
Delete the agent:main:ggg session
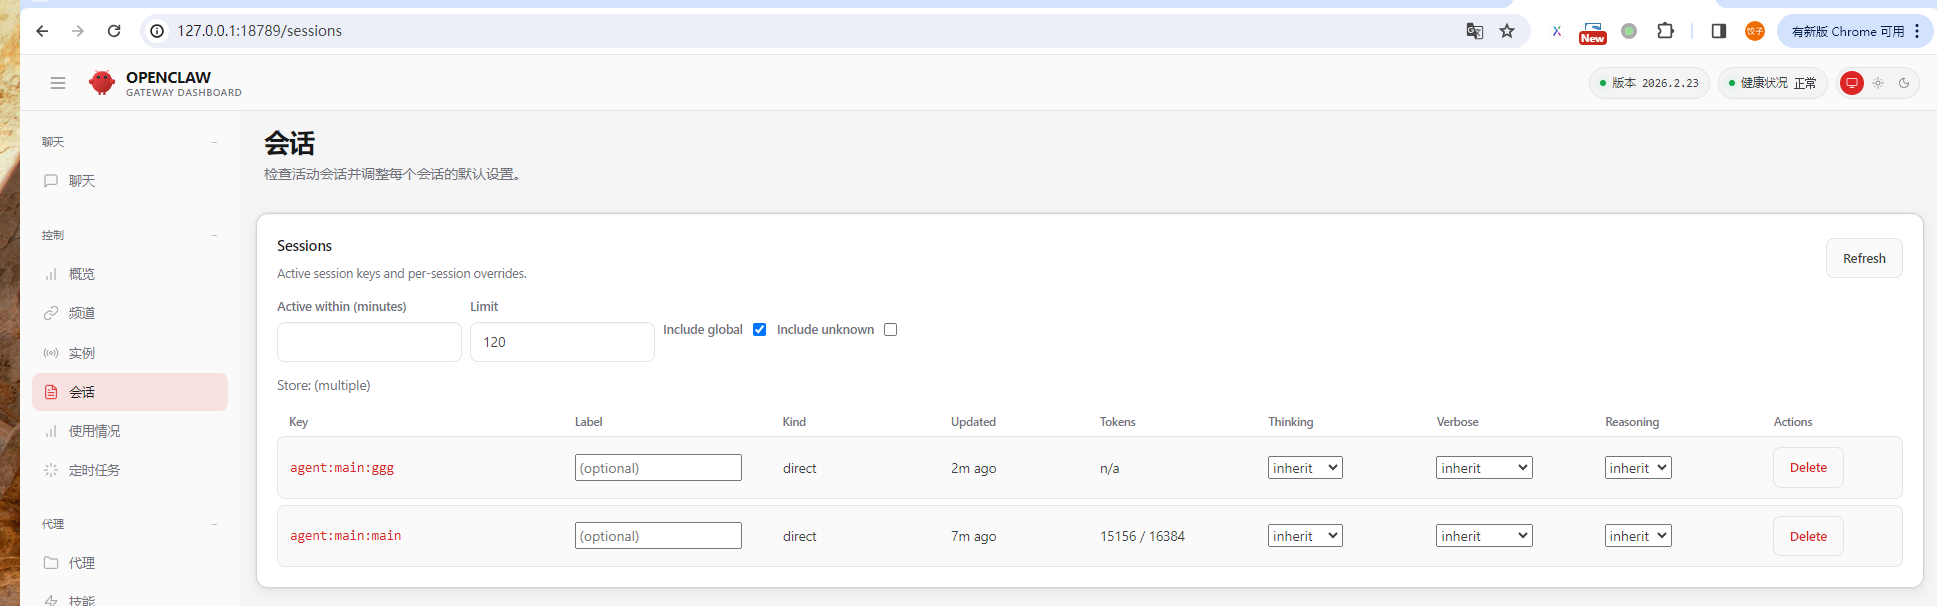tap(1808, 468)
